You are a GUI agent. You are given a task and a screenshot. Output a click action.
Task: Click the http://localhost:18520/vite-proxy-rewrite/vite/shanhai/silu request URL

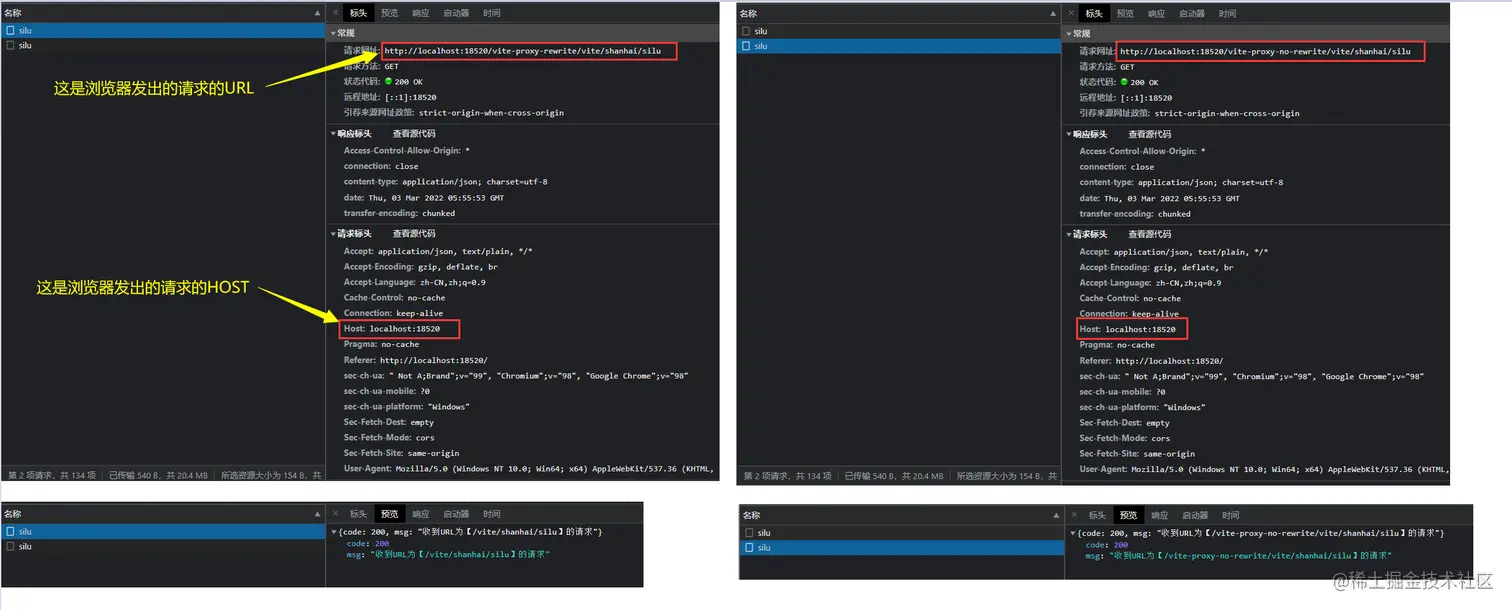522,50
